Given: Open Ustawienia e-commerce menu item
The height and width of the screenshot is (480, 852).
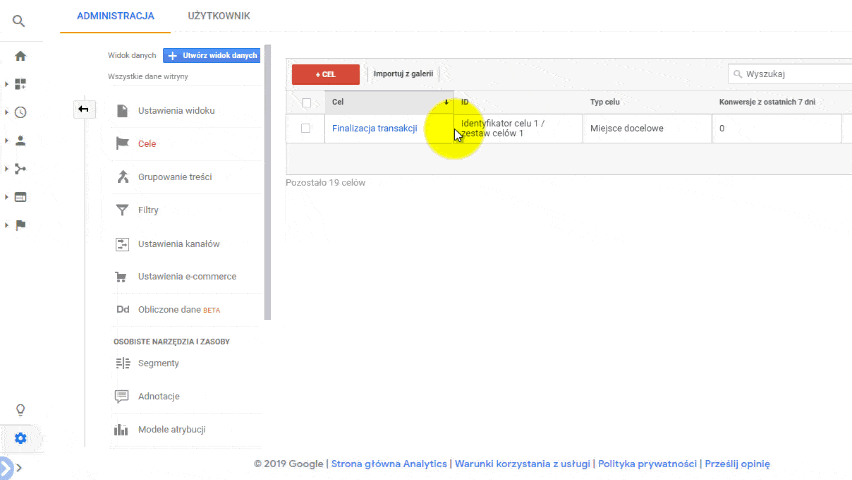Looking at the screenshot, I should point(186,277).
